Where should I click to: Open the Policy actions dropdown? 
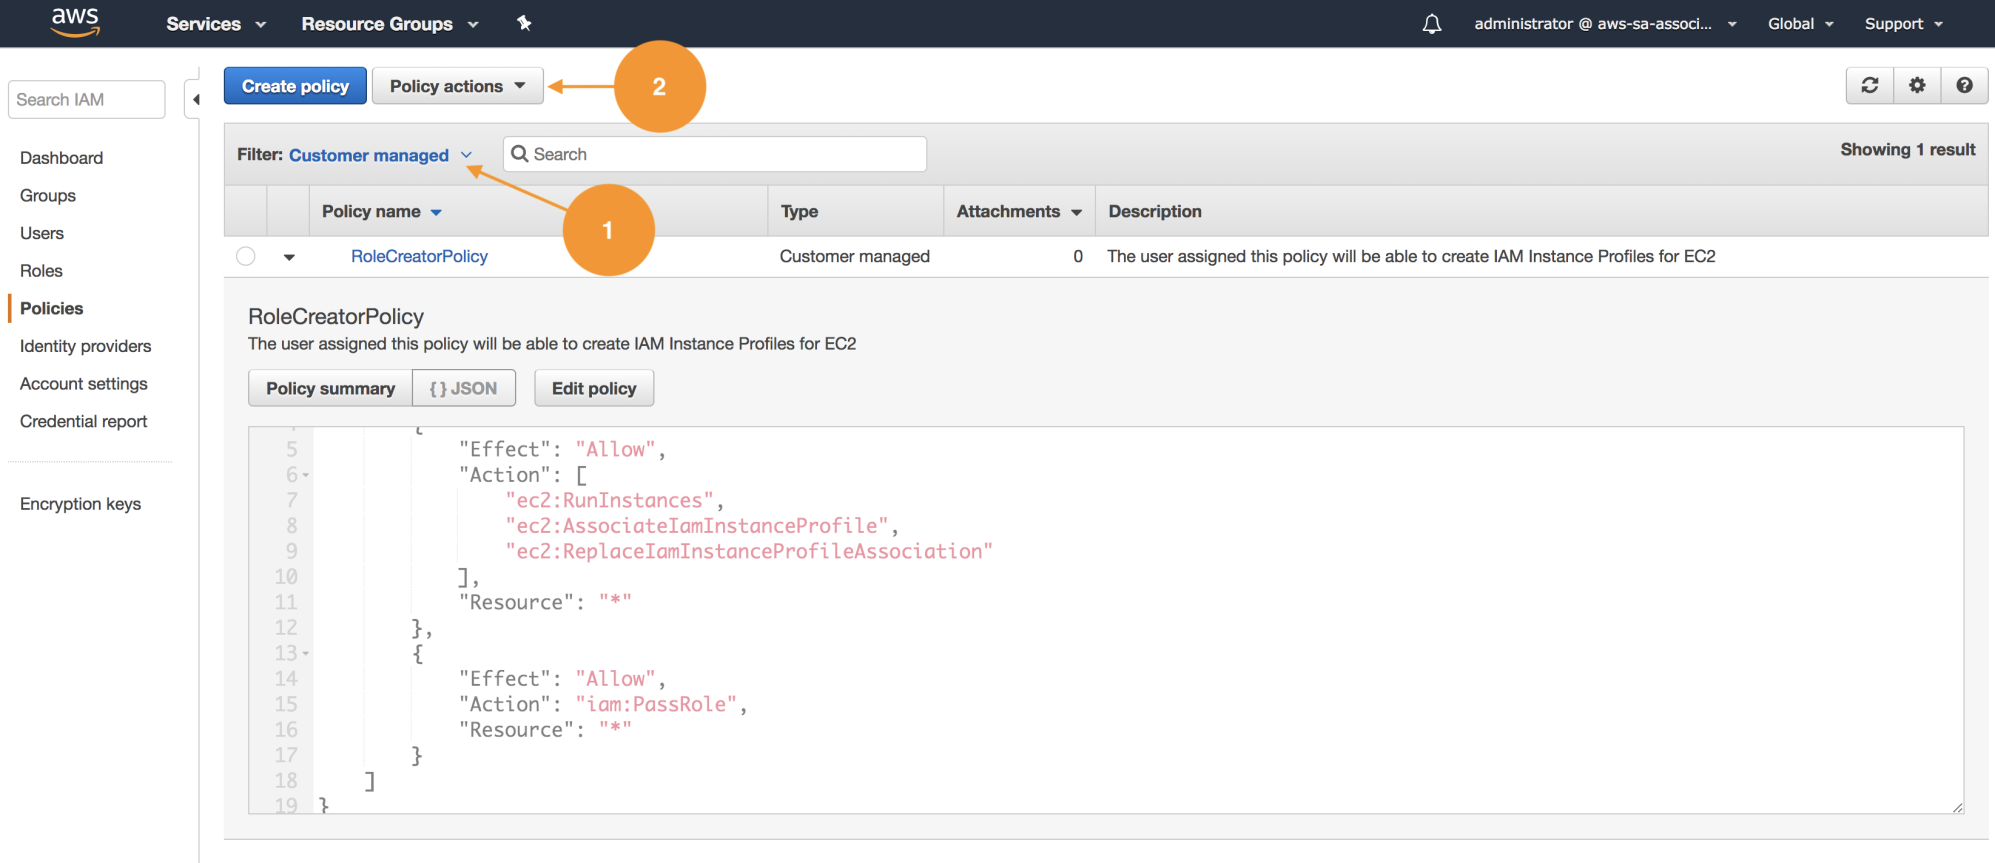point(458,86)
